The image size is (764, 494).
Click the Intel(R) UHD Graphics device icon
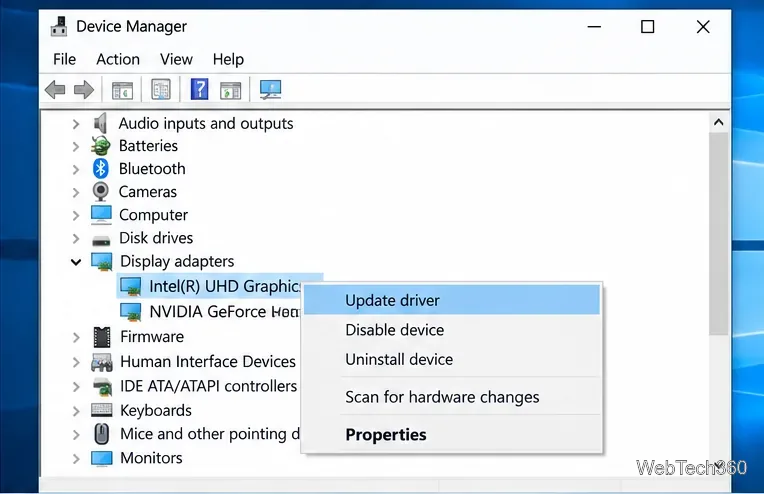[131, 286]
